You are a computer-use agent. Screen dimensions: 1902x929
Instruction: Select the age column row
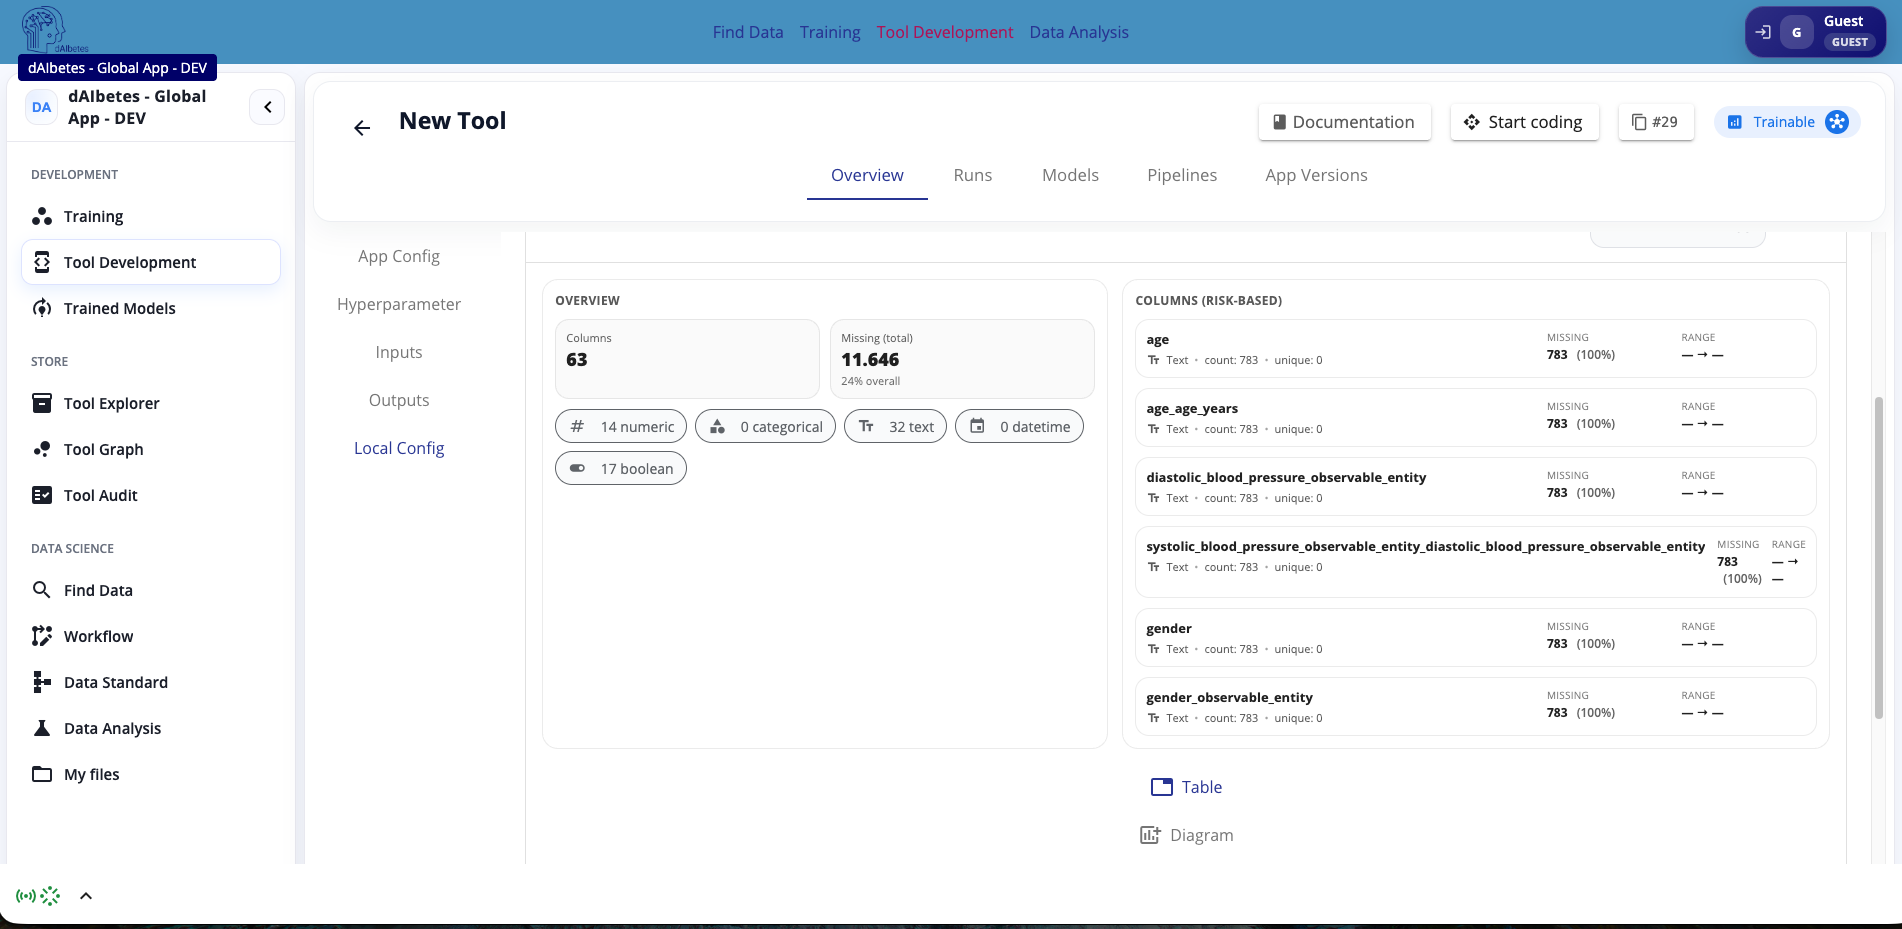click(x=1475, y=349)
